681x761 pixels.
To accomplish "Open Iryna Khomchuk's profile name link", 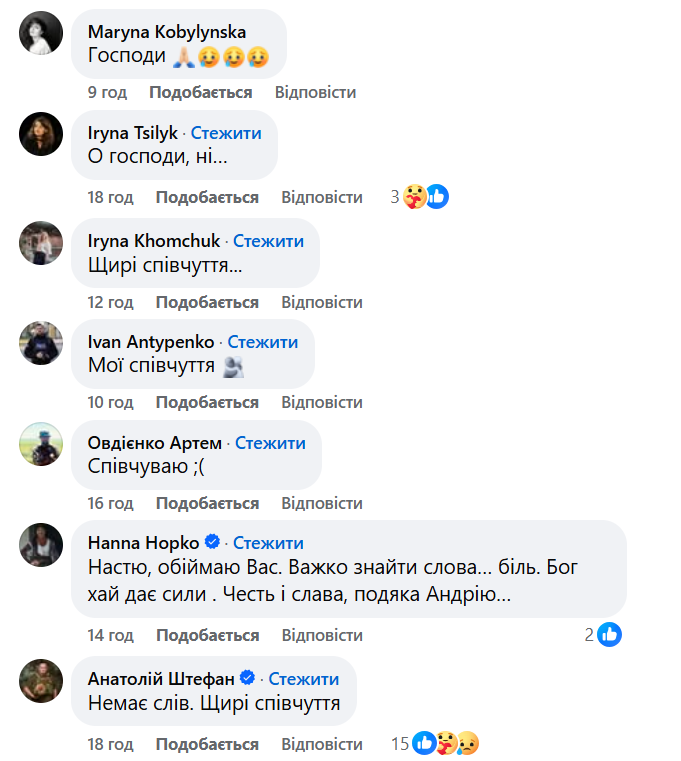I will point(155,241).
